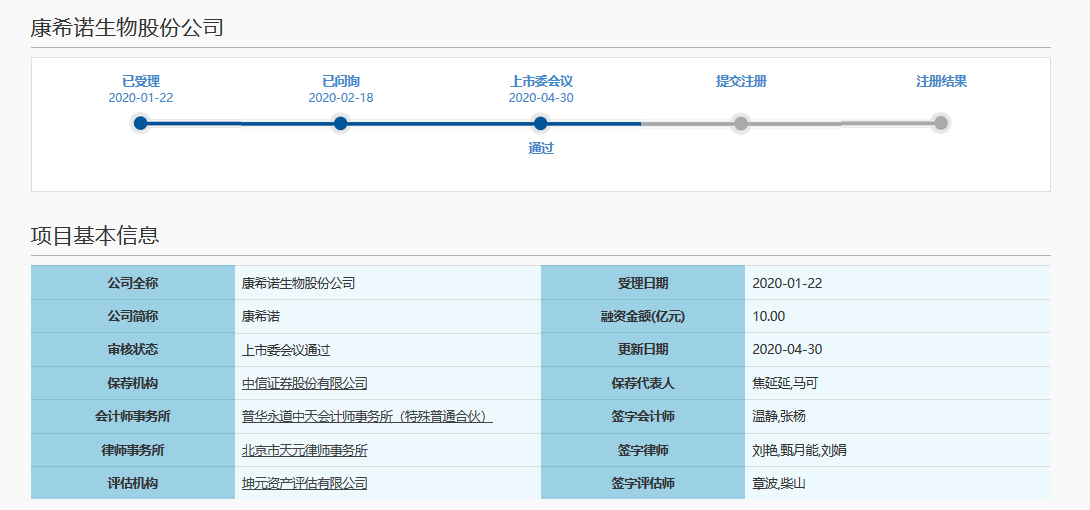Image resolution: width=1090 pixels, height=510 pixels.
Task: Click the 注册结果 gray timeline dot
Action: point(941,123)
